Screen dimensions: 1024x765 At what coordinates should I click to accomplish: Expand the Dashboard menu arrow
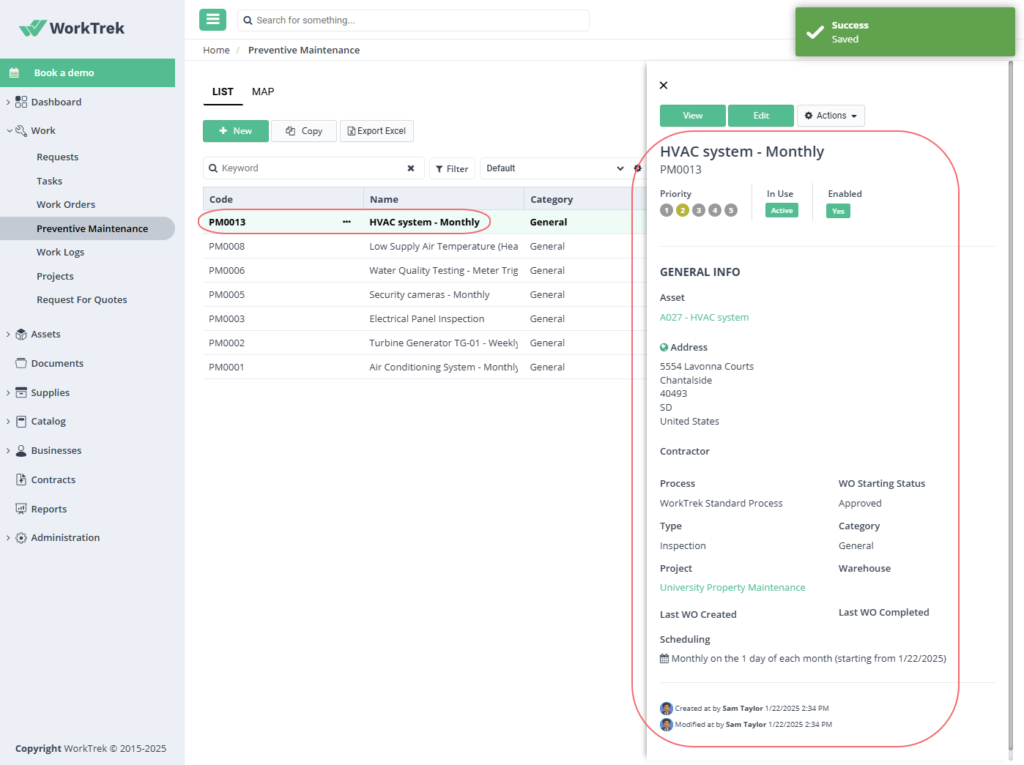point(8,102)
